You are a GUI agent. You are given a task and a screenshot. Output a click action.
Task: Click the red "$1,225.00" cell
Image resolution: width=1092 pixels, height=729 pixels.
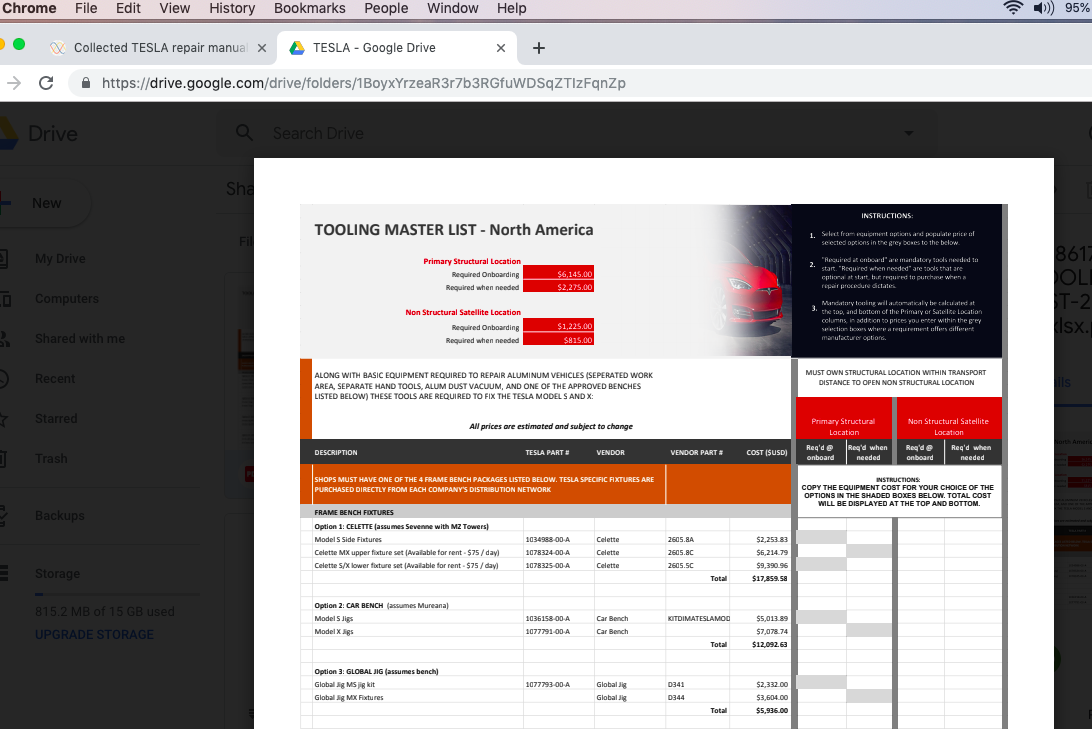(x=559, y=326)
